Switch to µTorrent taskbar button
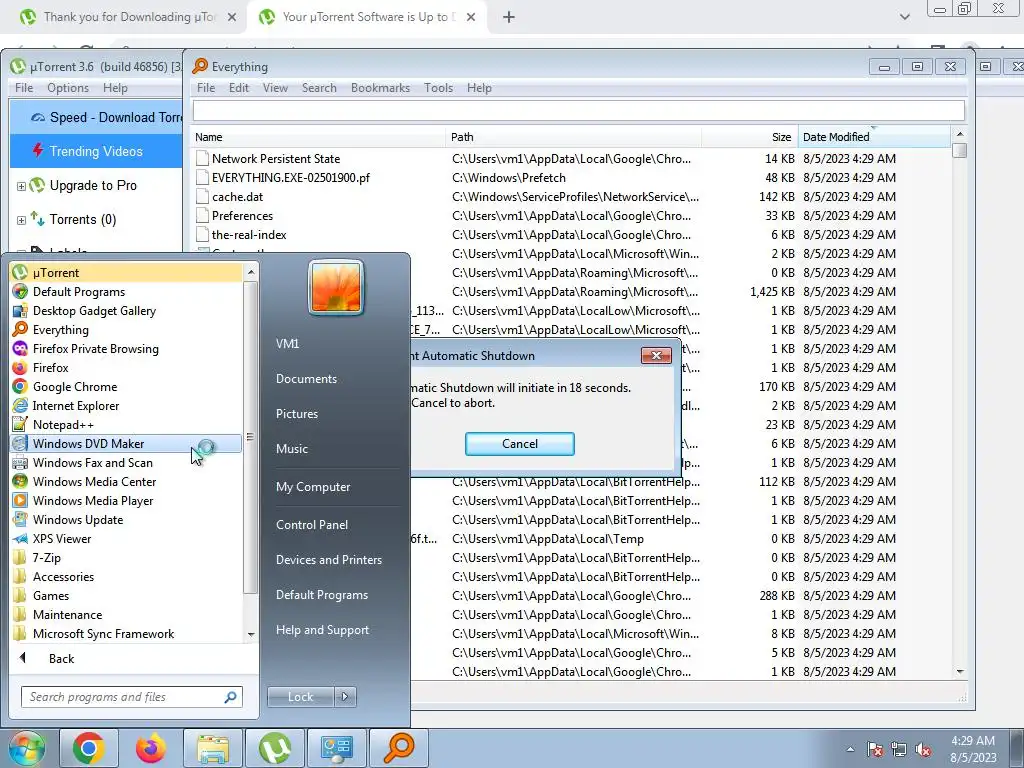Screen dimensions: 1024x768 click(275, 748)
